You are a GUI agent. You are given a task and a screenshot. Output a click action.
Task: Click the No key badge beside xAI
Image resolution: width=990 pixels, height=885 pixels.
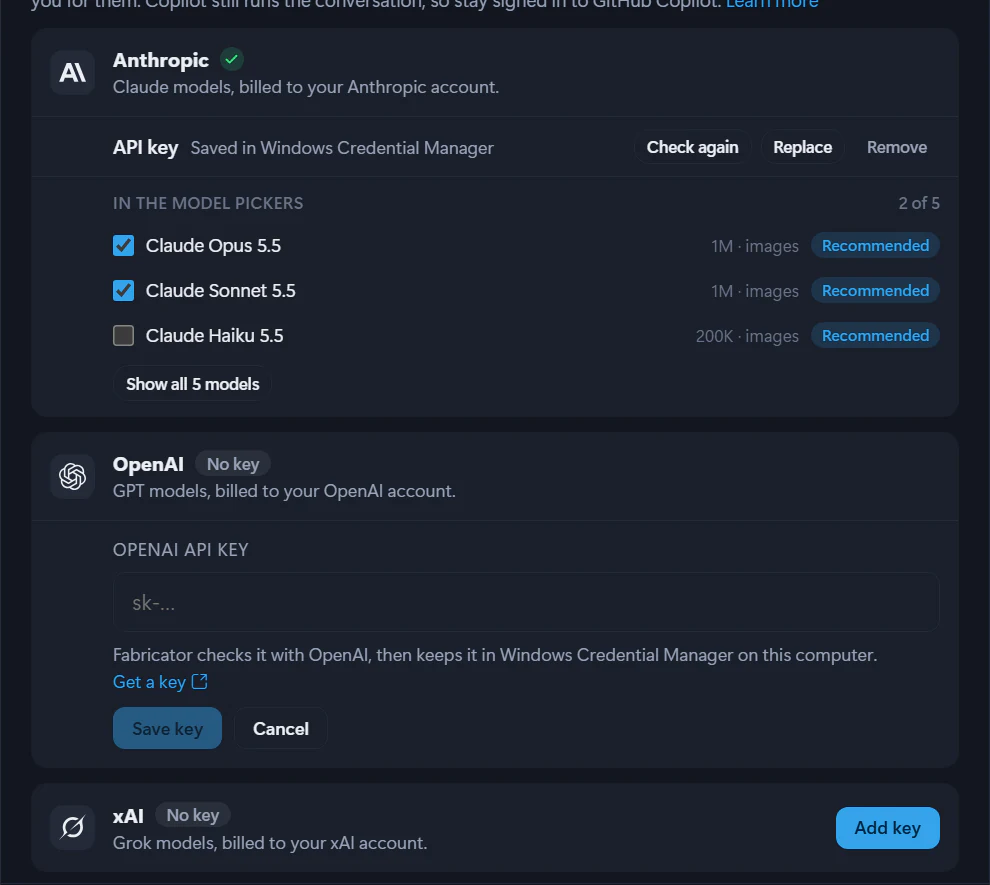pos(193,815)
